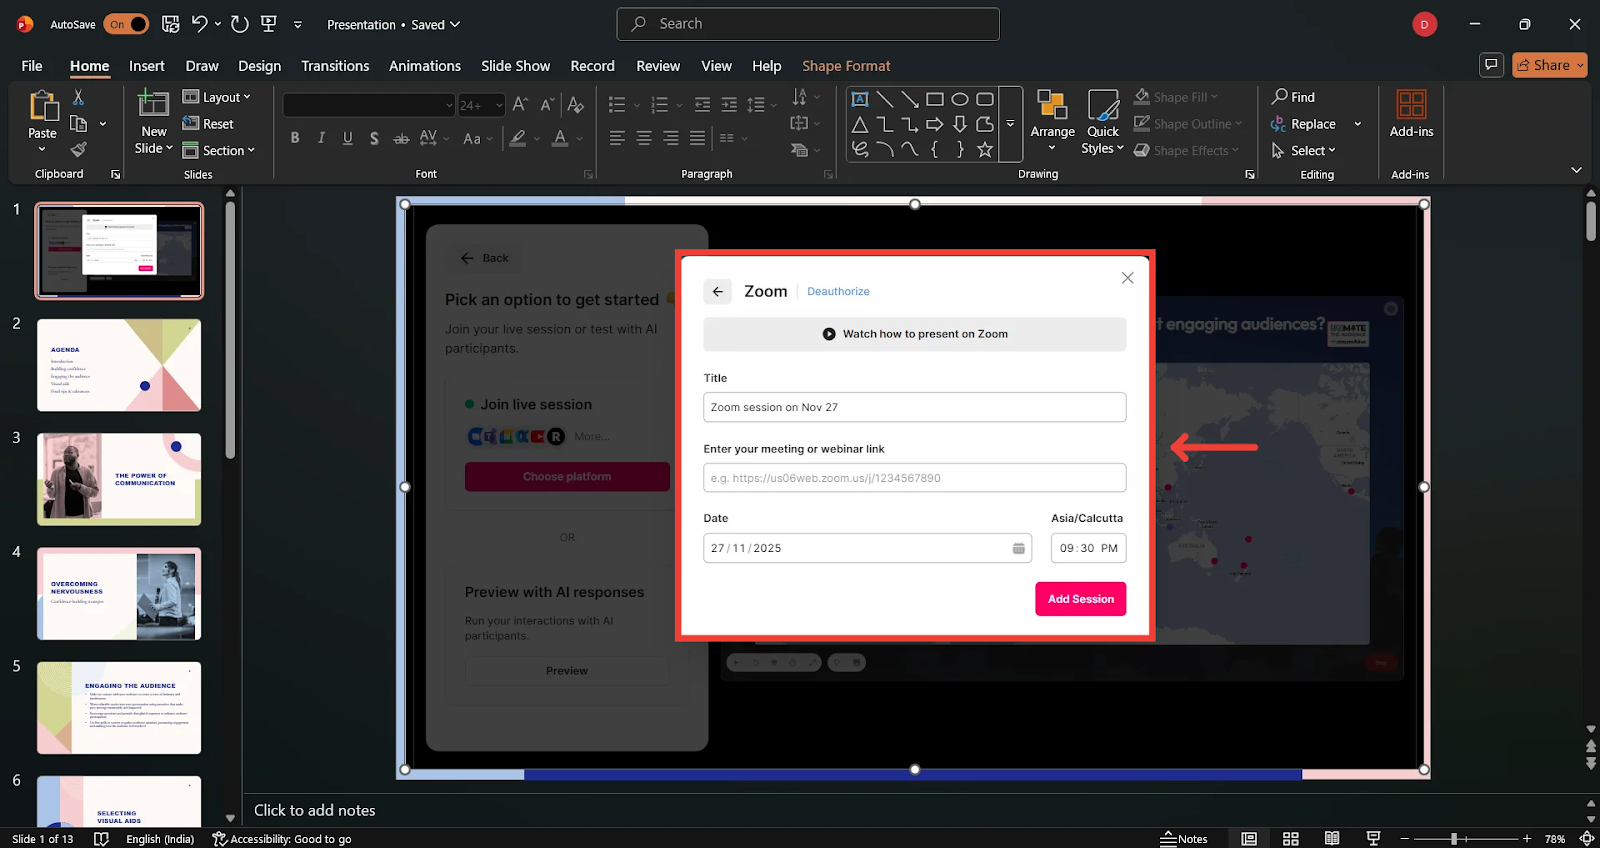Fit the slide to the current window
Viewport: 1600px width, 848px height.
(x=1586, y=839)
